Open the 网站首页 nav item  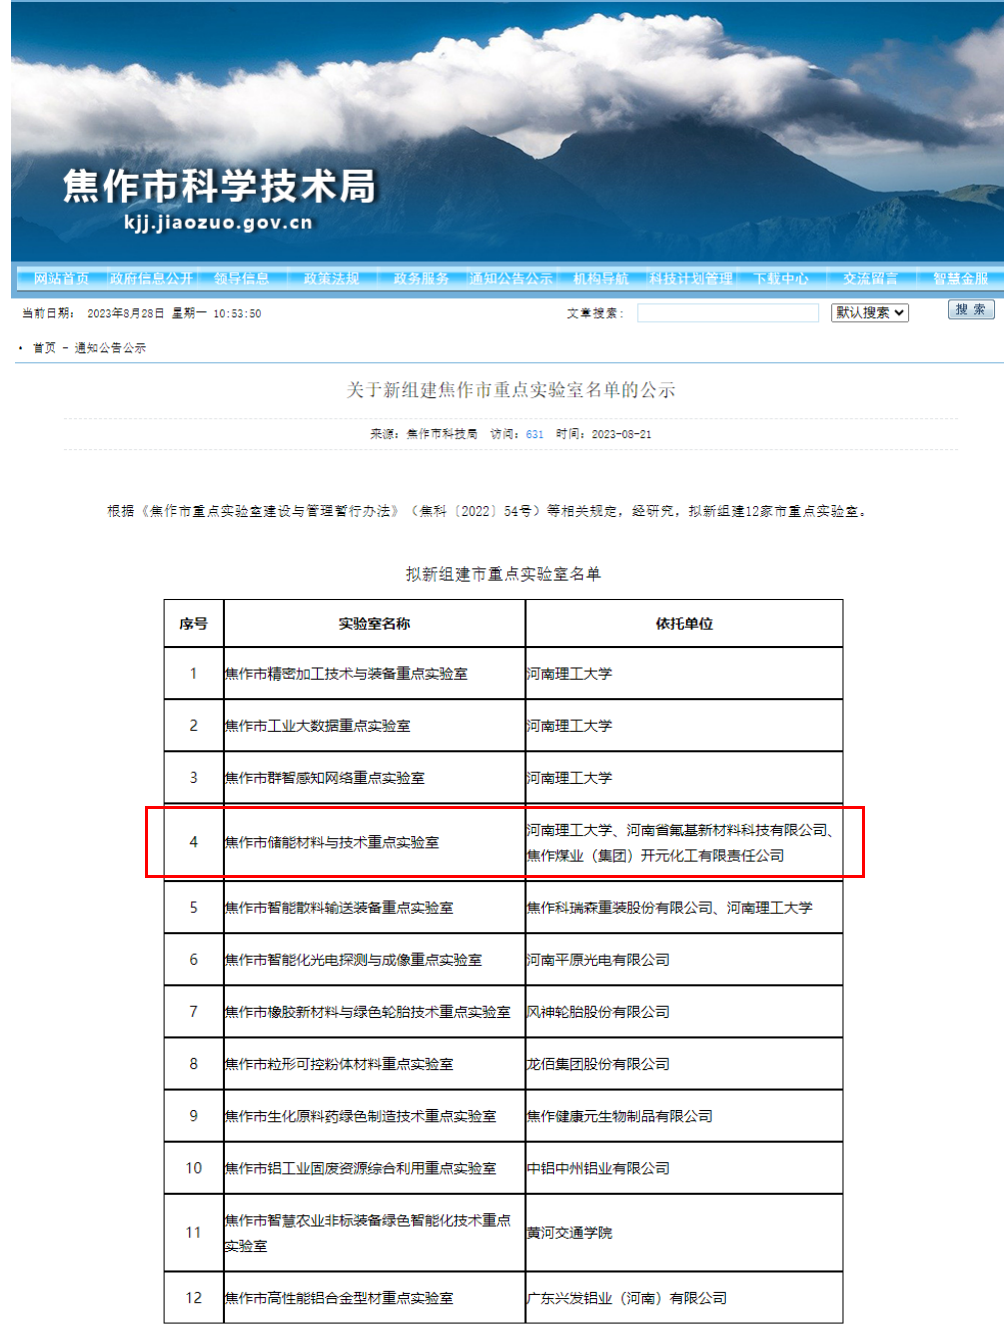coord(62,278)
